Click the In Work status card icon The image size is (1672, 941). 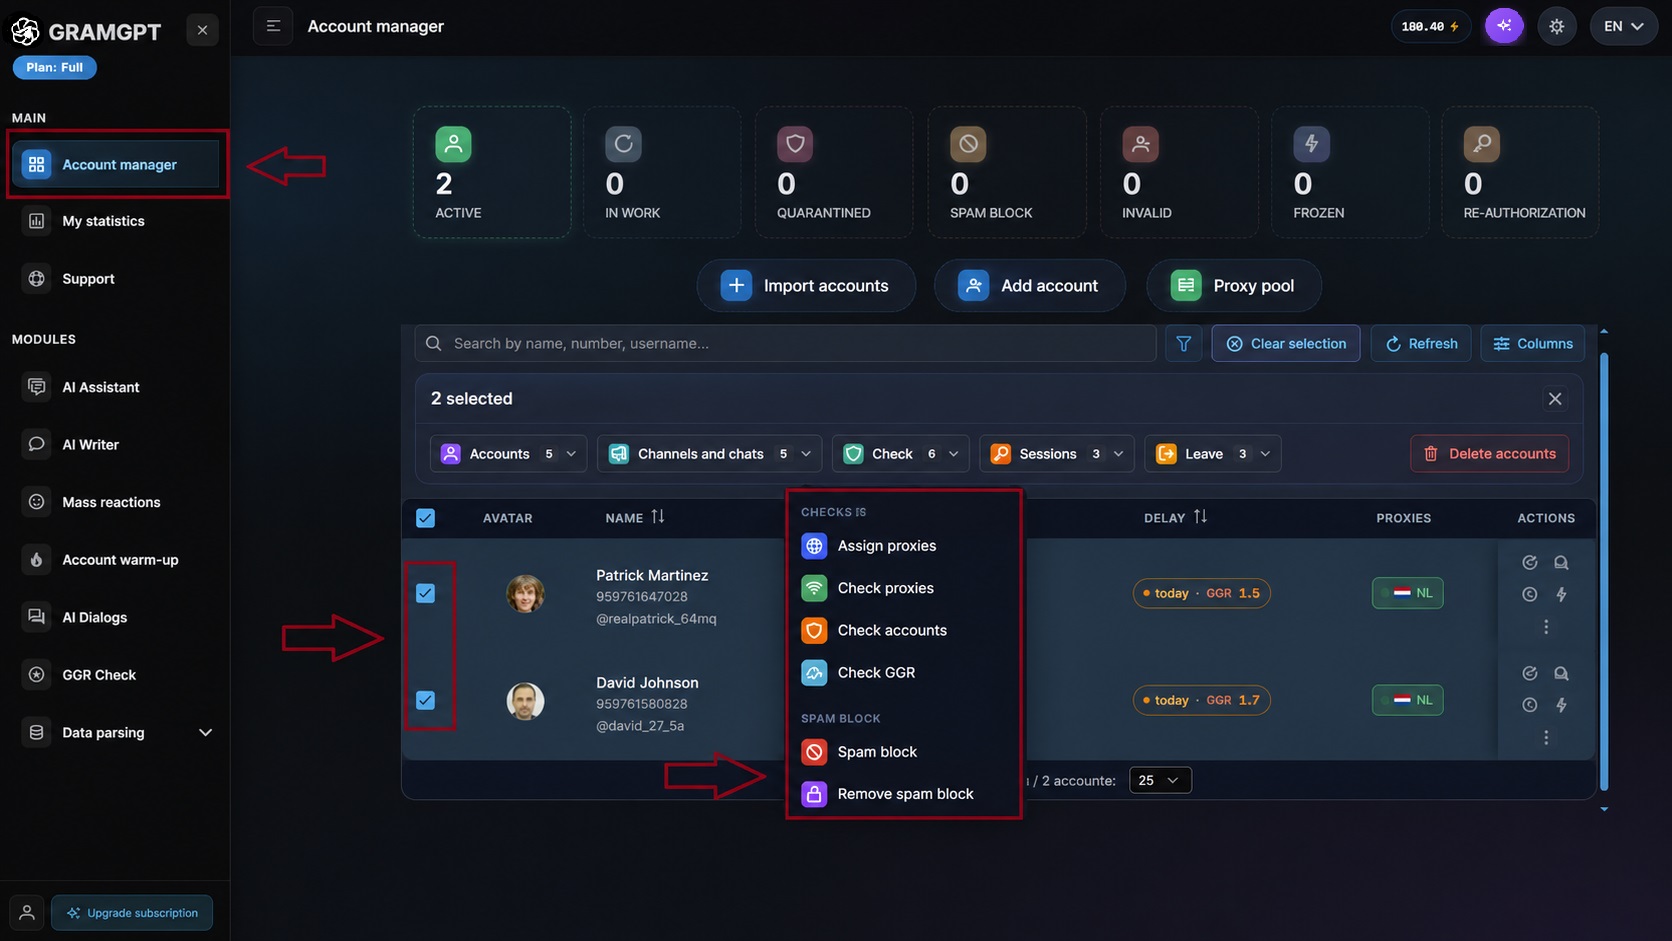[623, 144]
